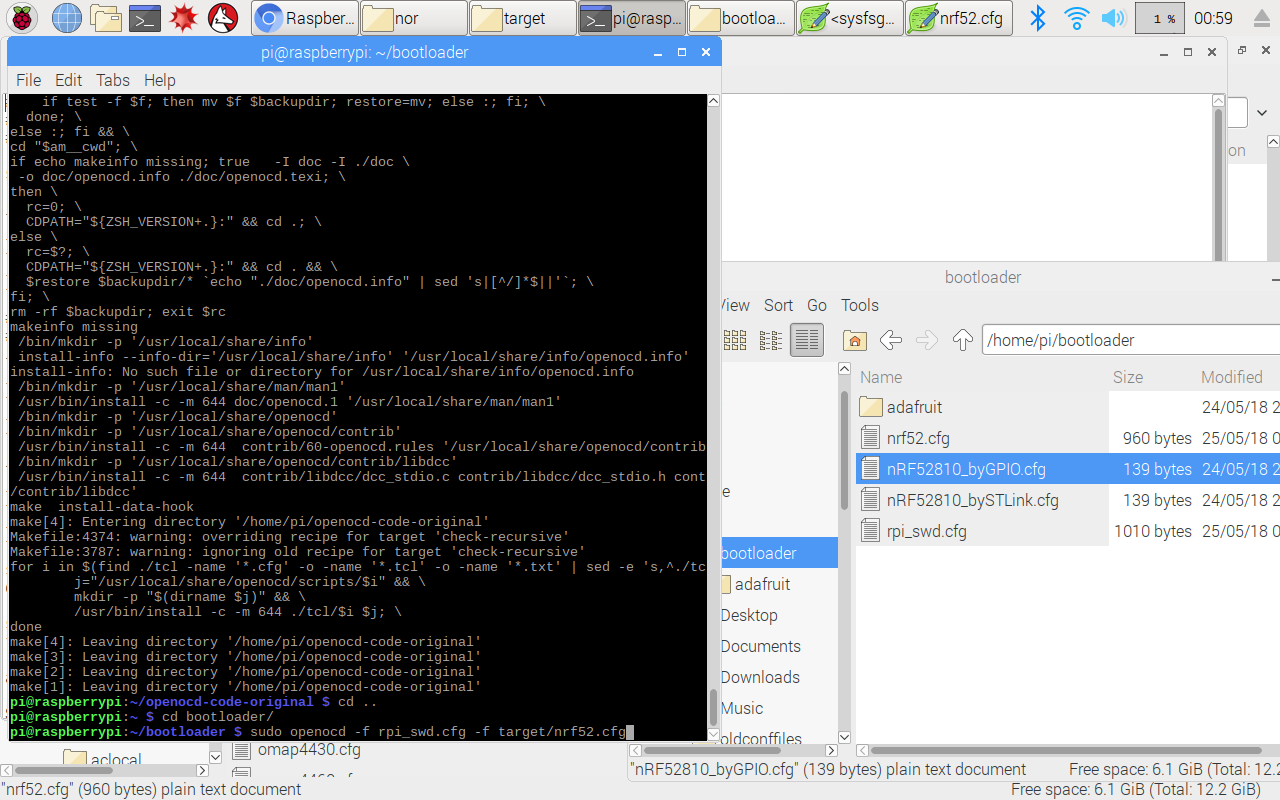Viewport: 1280px width, 800px height.
Task: Open the Raspberry Pi main menu
Action: click(x=23, y=18)
